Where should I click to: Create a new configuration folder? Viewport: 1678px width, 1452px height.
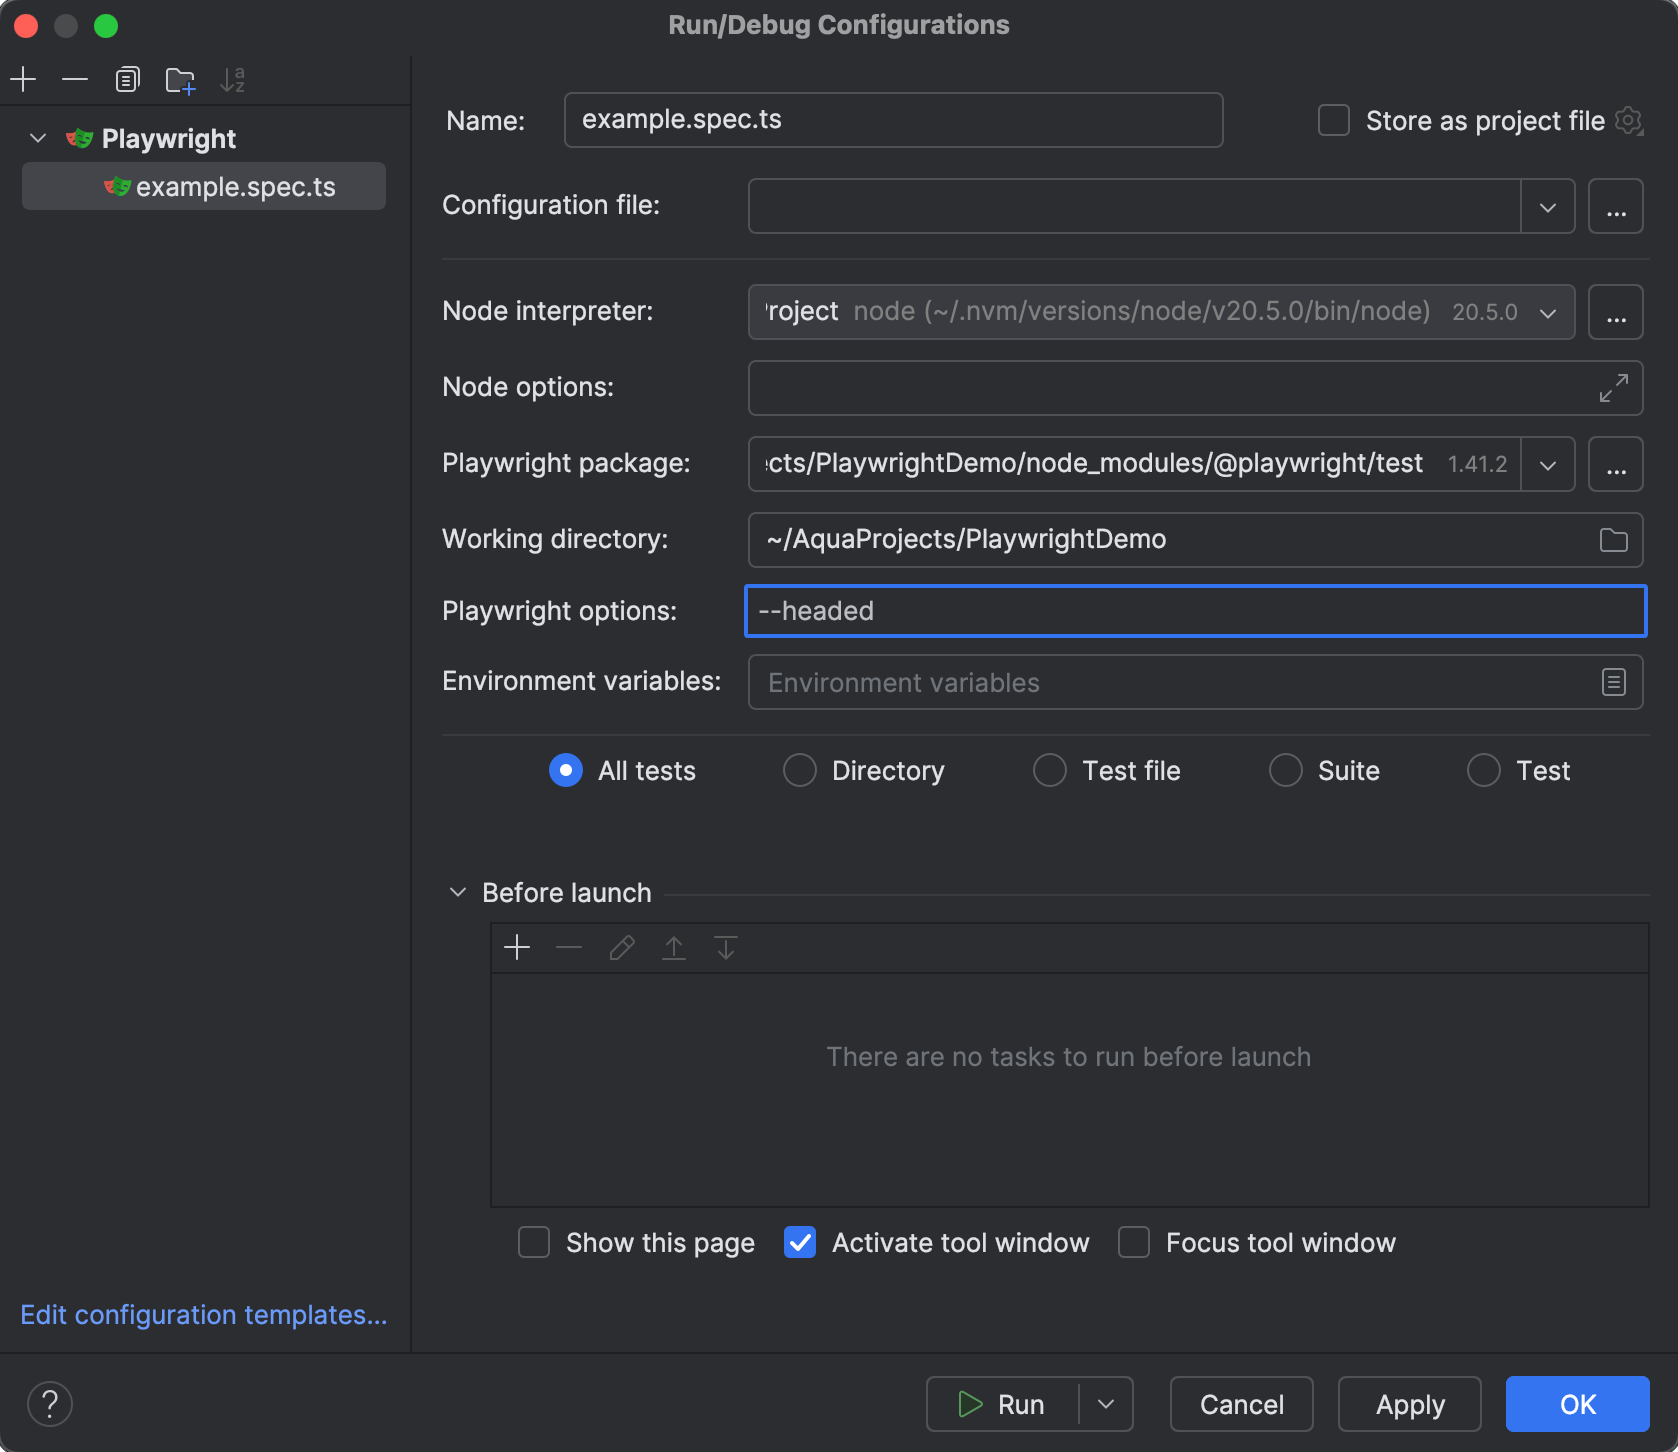[180, 79]
